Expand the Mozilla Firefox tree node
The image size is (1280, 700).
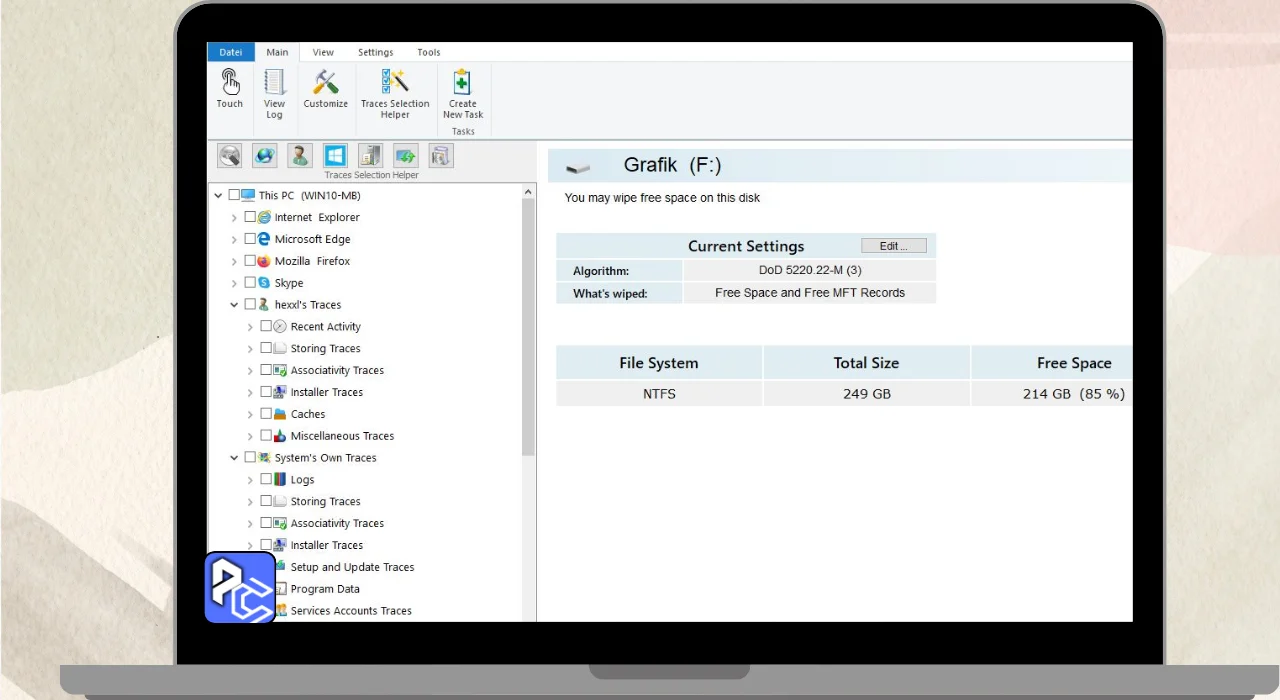pyautogui.click(x=235, y=261)
